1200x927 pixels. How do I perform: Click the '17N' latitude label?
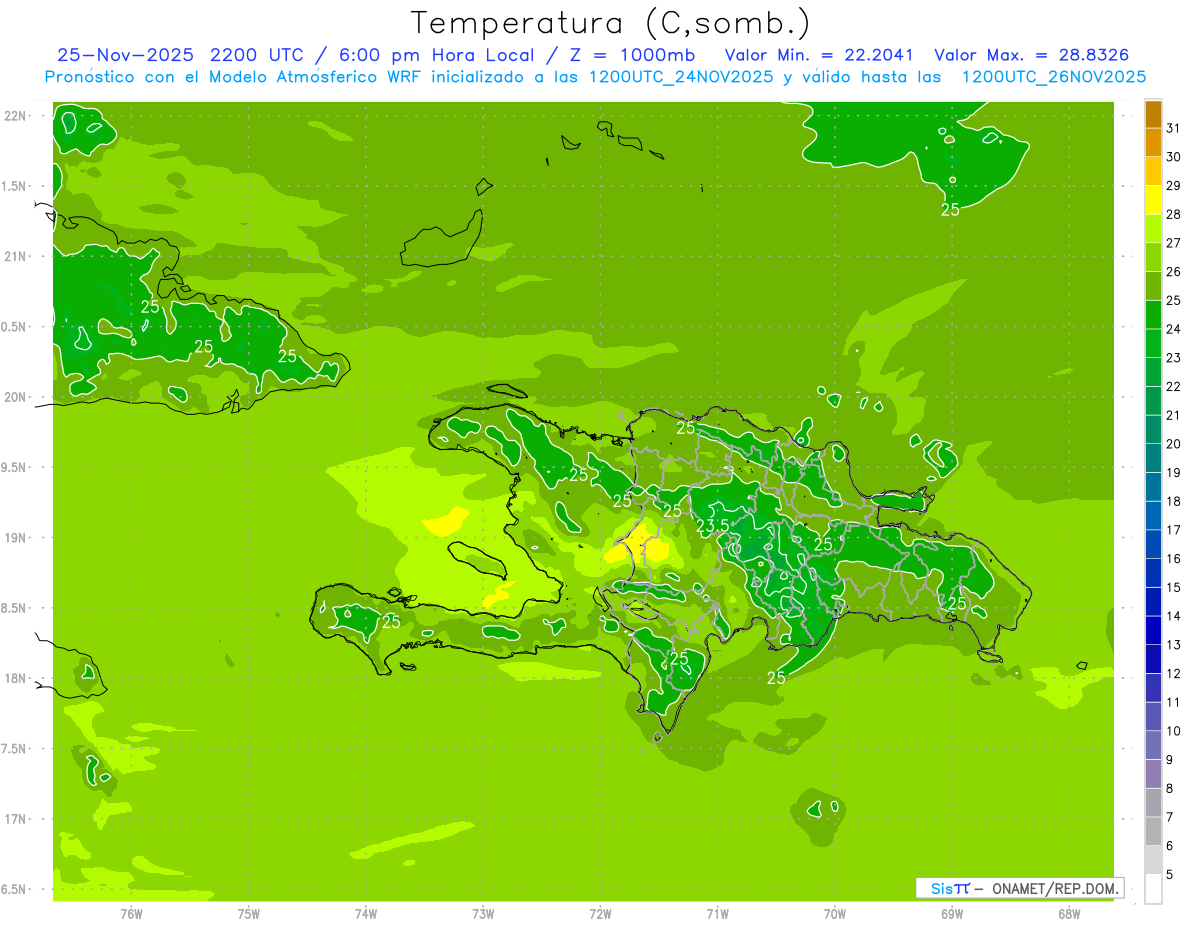coord(15,819)
